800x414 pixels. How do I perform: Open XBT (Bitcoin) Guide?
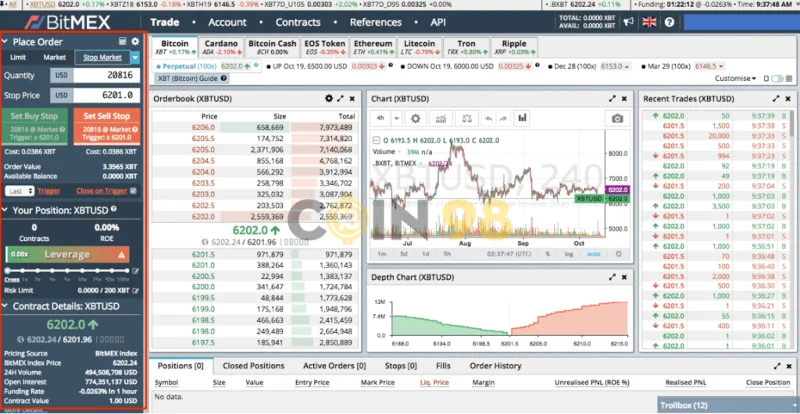[x=192, y=79]
